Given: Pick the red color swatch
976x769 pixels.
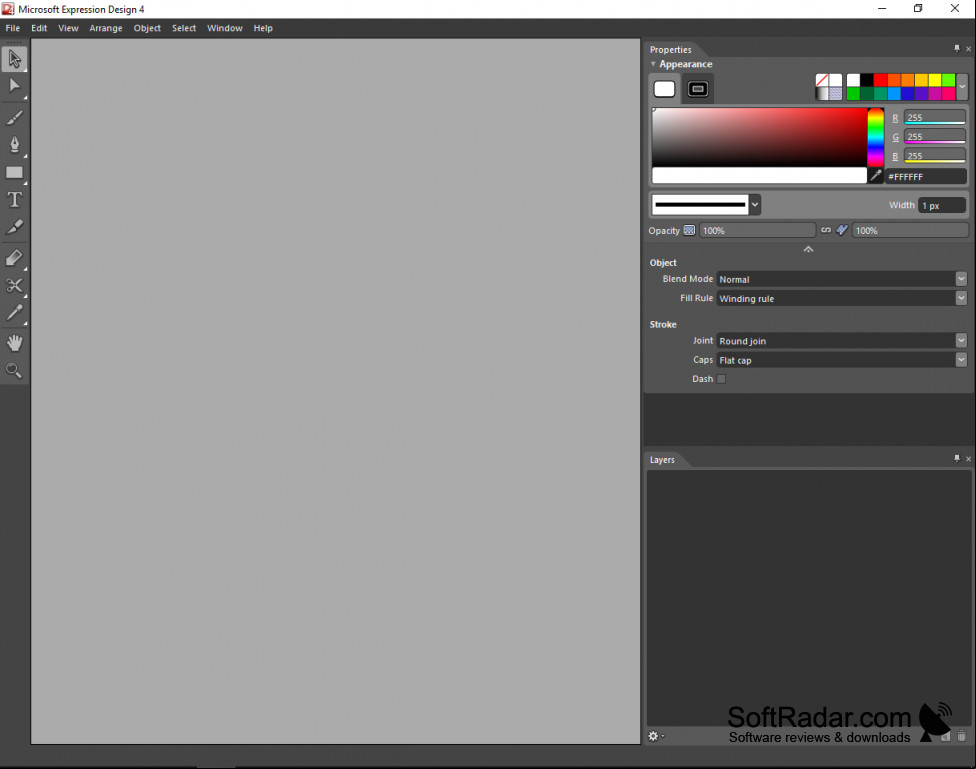Looking at the screenshot, I should 880,80.
